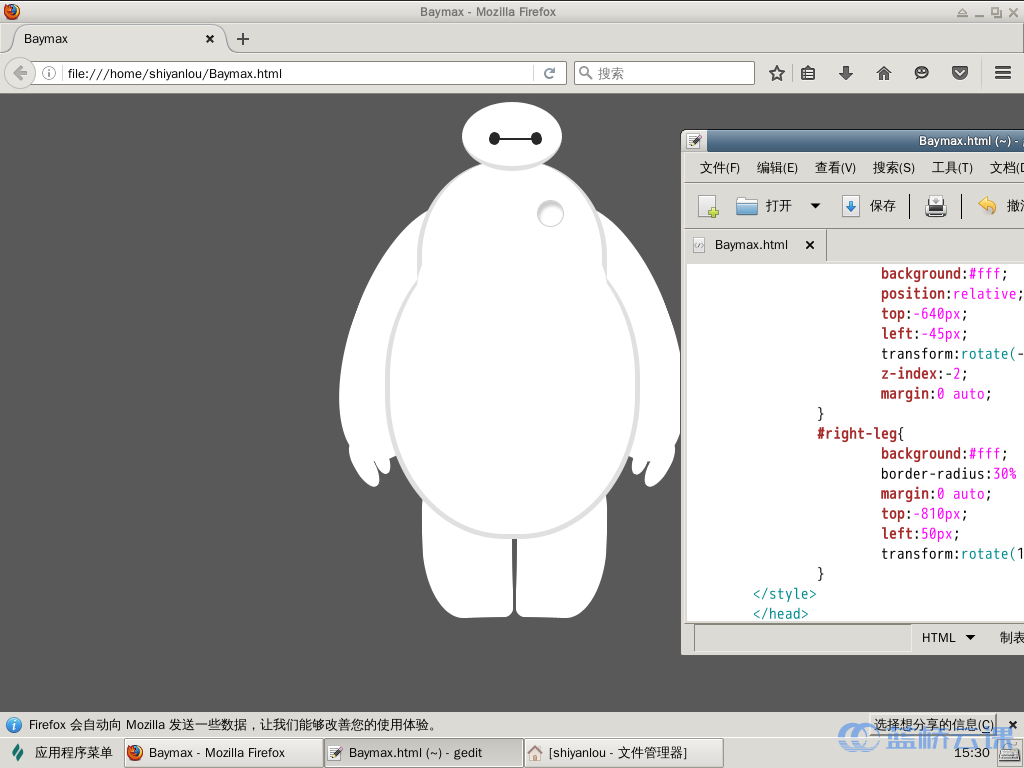Show bookmarks list icon in Firefox toolbar
The height and width of the screenshot is (768, 1024).
pos(808,73)
